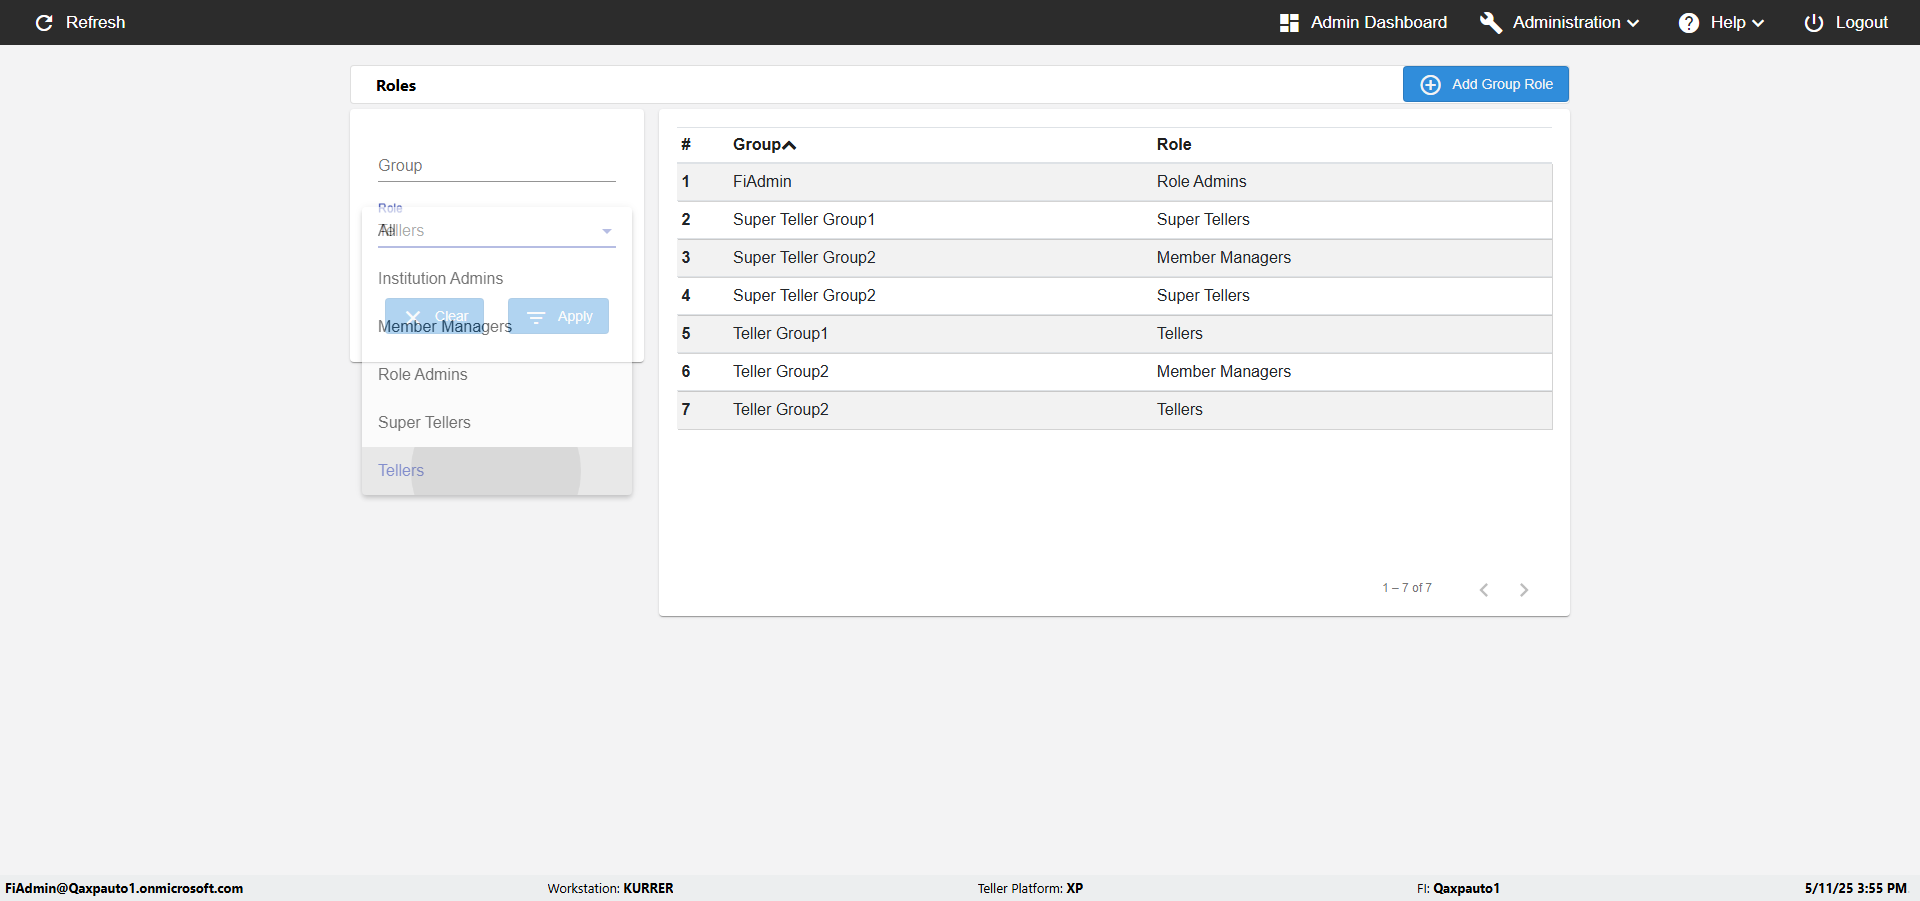Expand the Help menu chevron
The image size is (1920, 901).
coord(1758,23)
